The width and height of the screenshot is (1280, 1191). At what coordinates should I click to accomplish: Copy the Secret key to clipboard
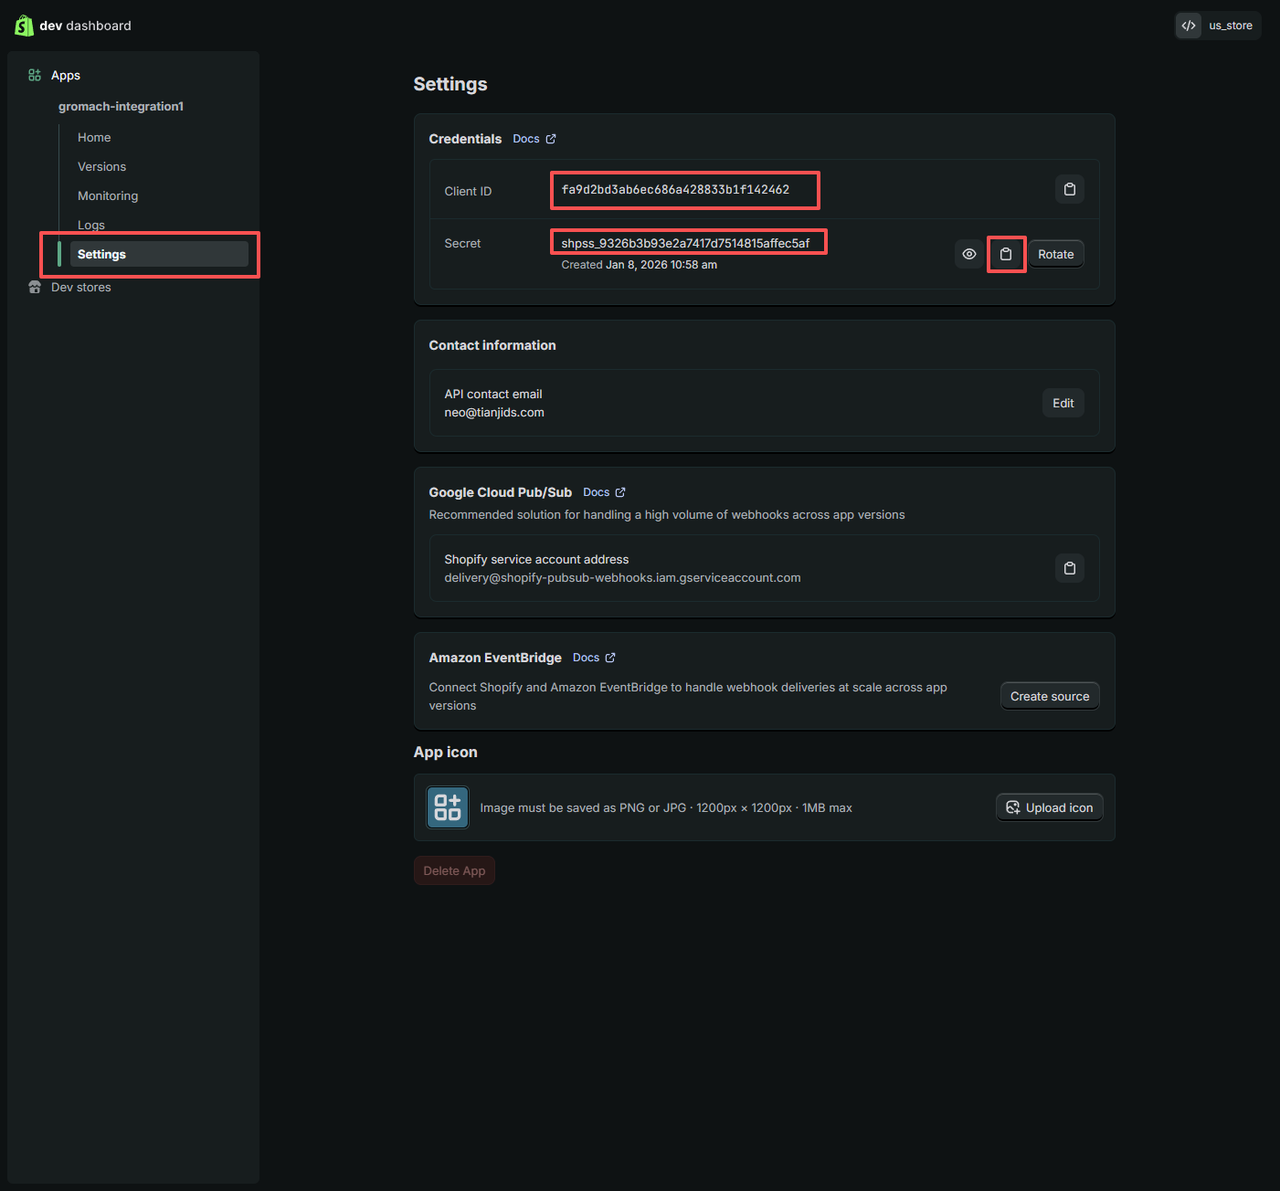pyautogui.click(x=1006, y=254)
